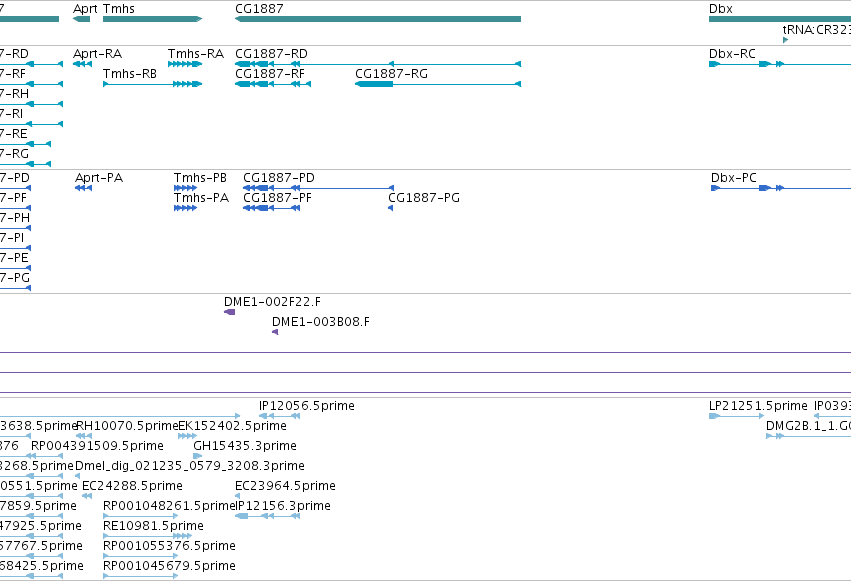Select the CG1887-PG small arrow marker
851x581 pixels.
[x=391, y=208]
